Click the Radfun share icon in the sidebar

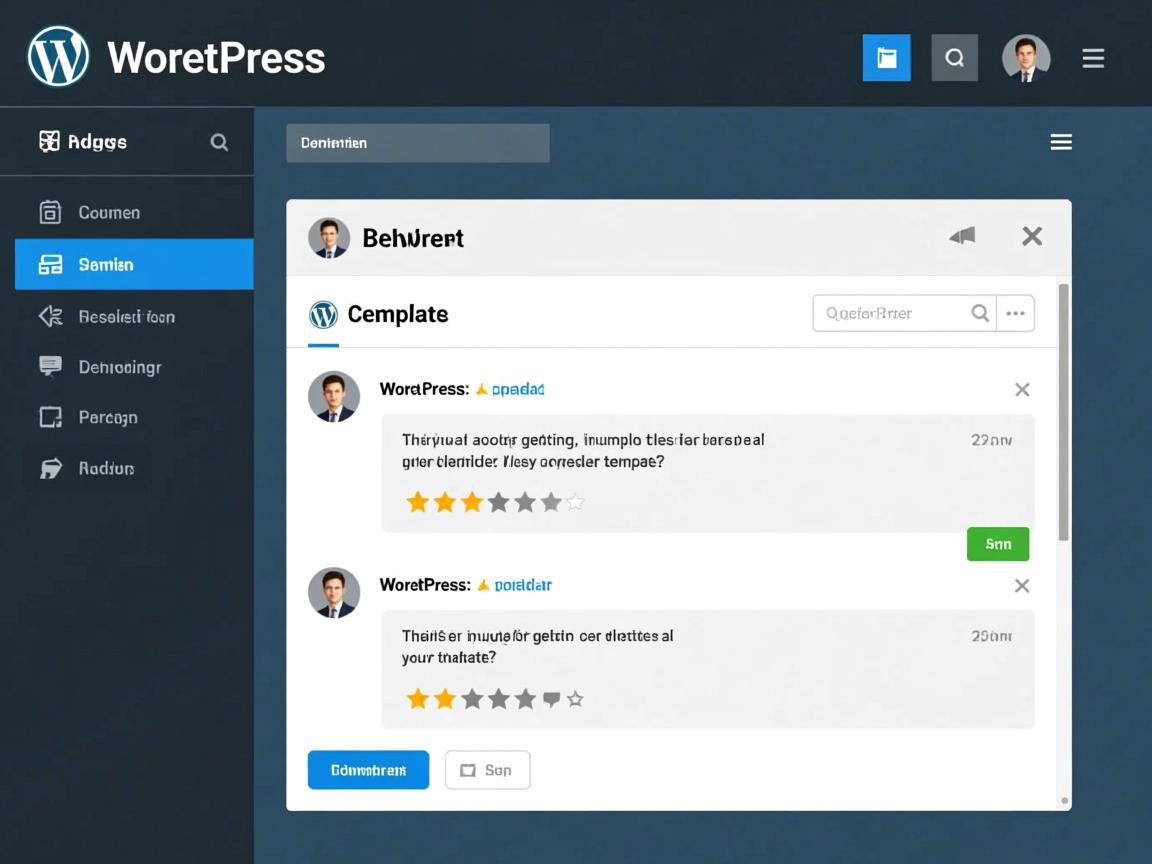(48, 468)
